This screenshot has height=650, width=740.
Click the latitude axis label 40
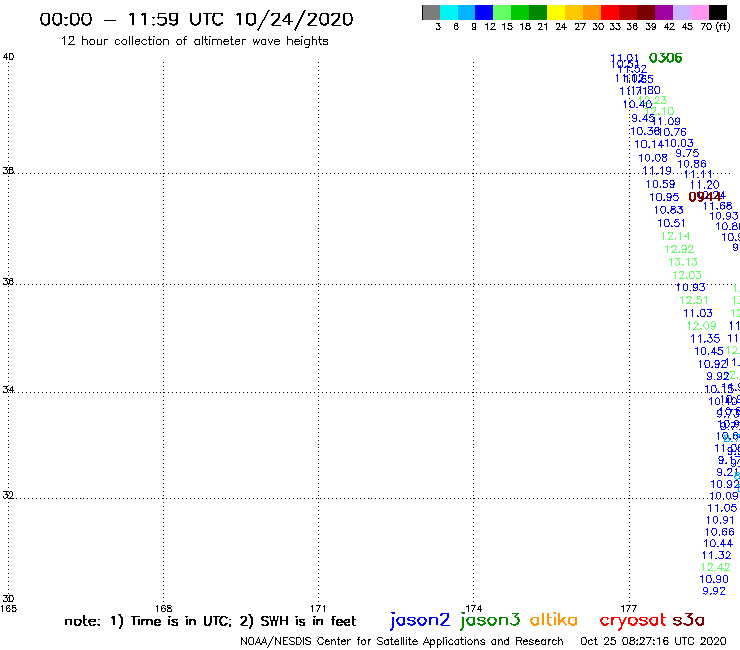[8, 57]
